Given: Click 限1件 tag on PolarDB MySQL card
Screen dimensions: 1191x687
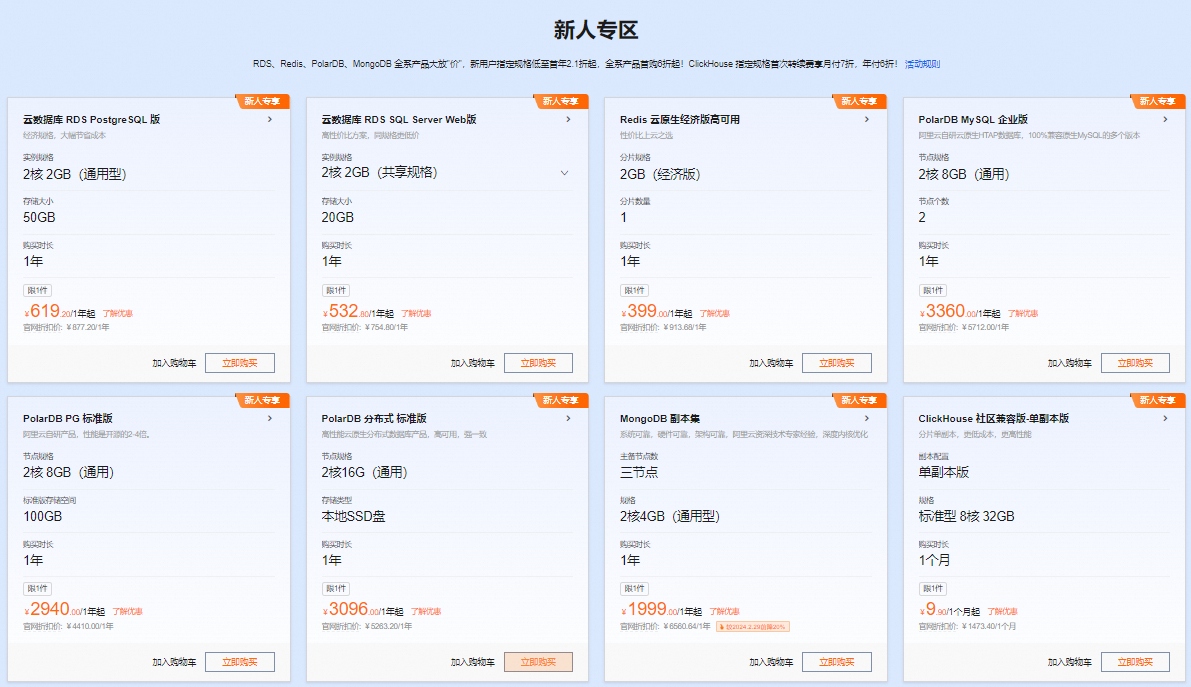Looking at the screenshot, I should [x=933, y=290].
